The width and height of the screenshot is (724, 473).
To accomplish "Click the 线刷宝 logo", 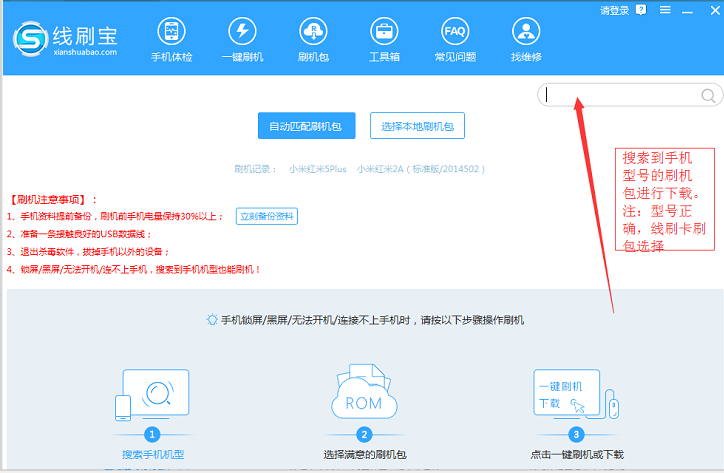I will pos(68,40).
